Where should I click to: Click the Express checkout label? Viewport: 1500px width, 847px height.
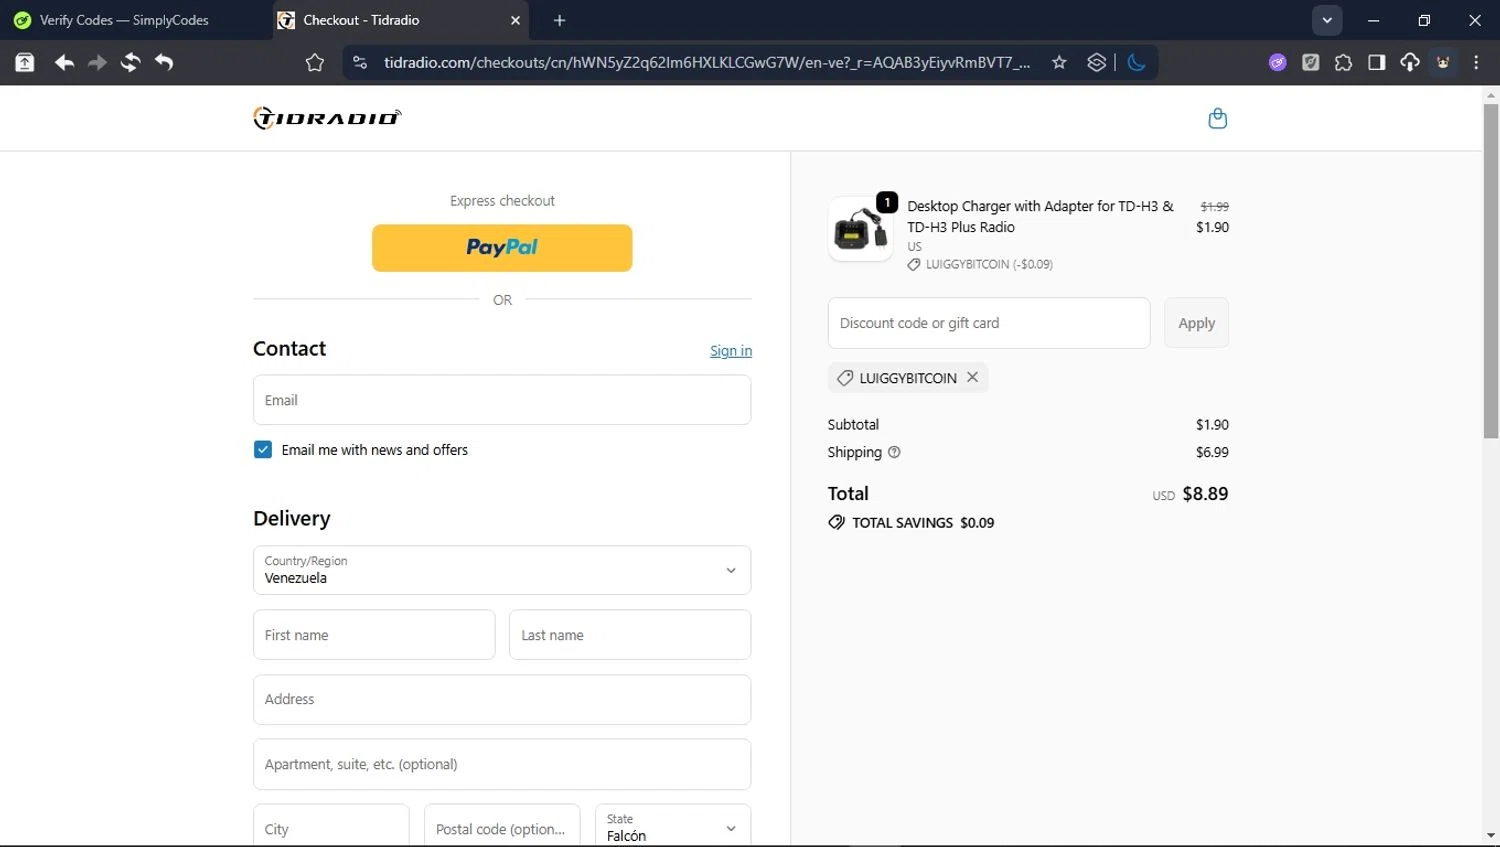click(x=502, y=201)
